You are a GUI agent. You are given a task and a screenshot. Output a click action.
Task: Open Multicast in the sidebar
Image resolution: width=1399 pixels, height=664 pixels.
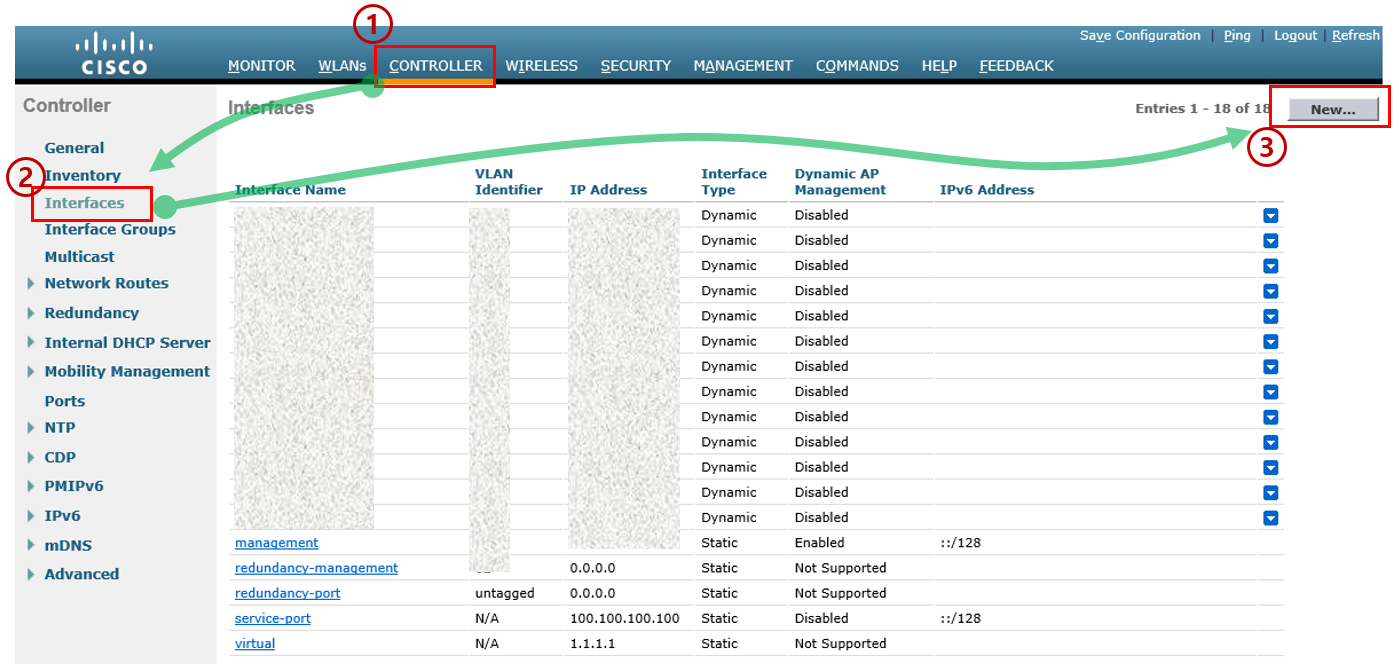(80, 257)
